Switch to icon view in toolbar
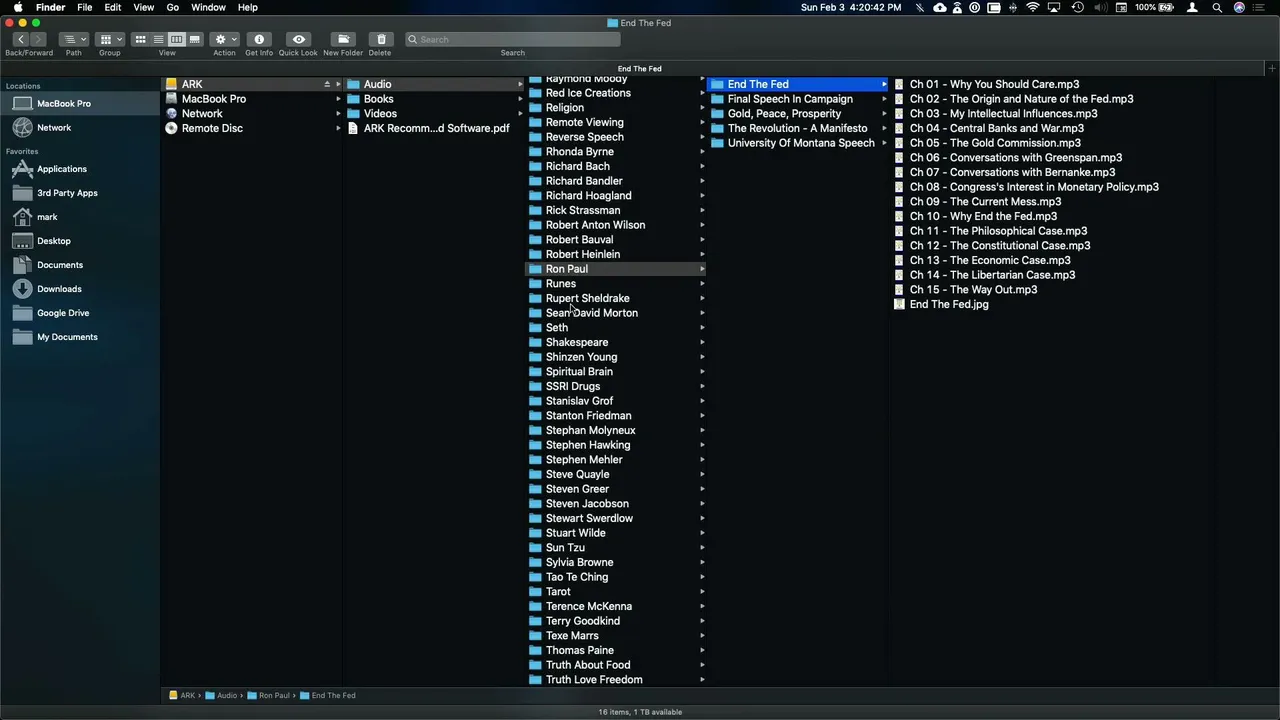1280x720 pixels. point(140,39)
